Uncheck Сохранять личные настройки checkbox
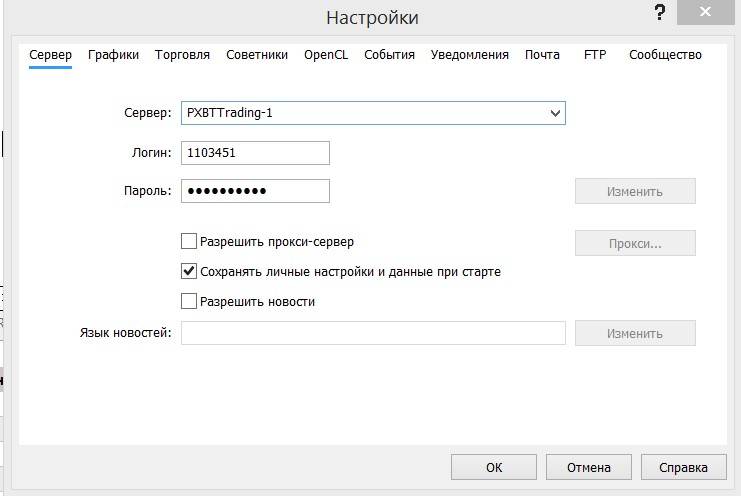Image resolution: width=741 pixels, height=496 pixels. tap(189, 271)
